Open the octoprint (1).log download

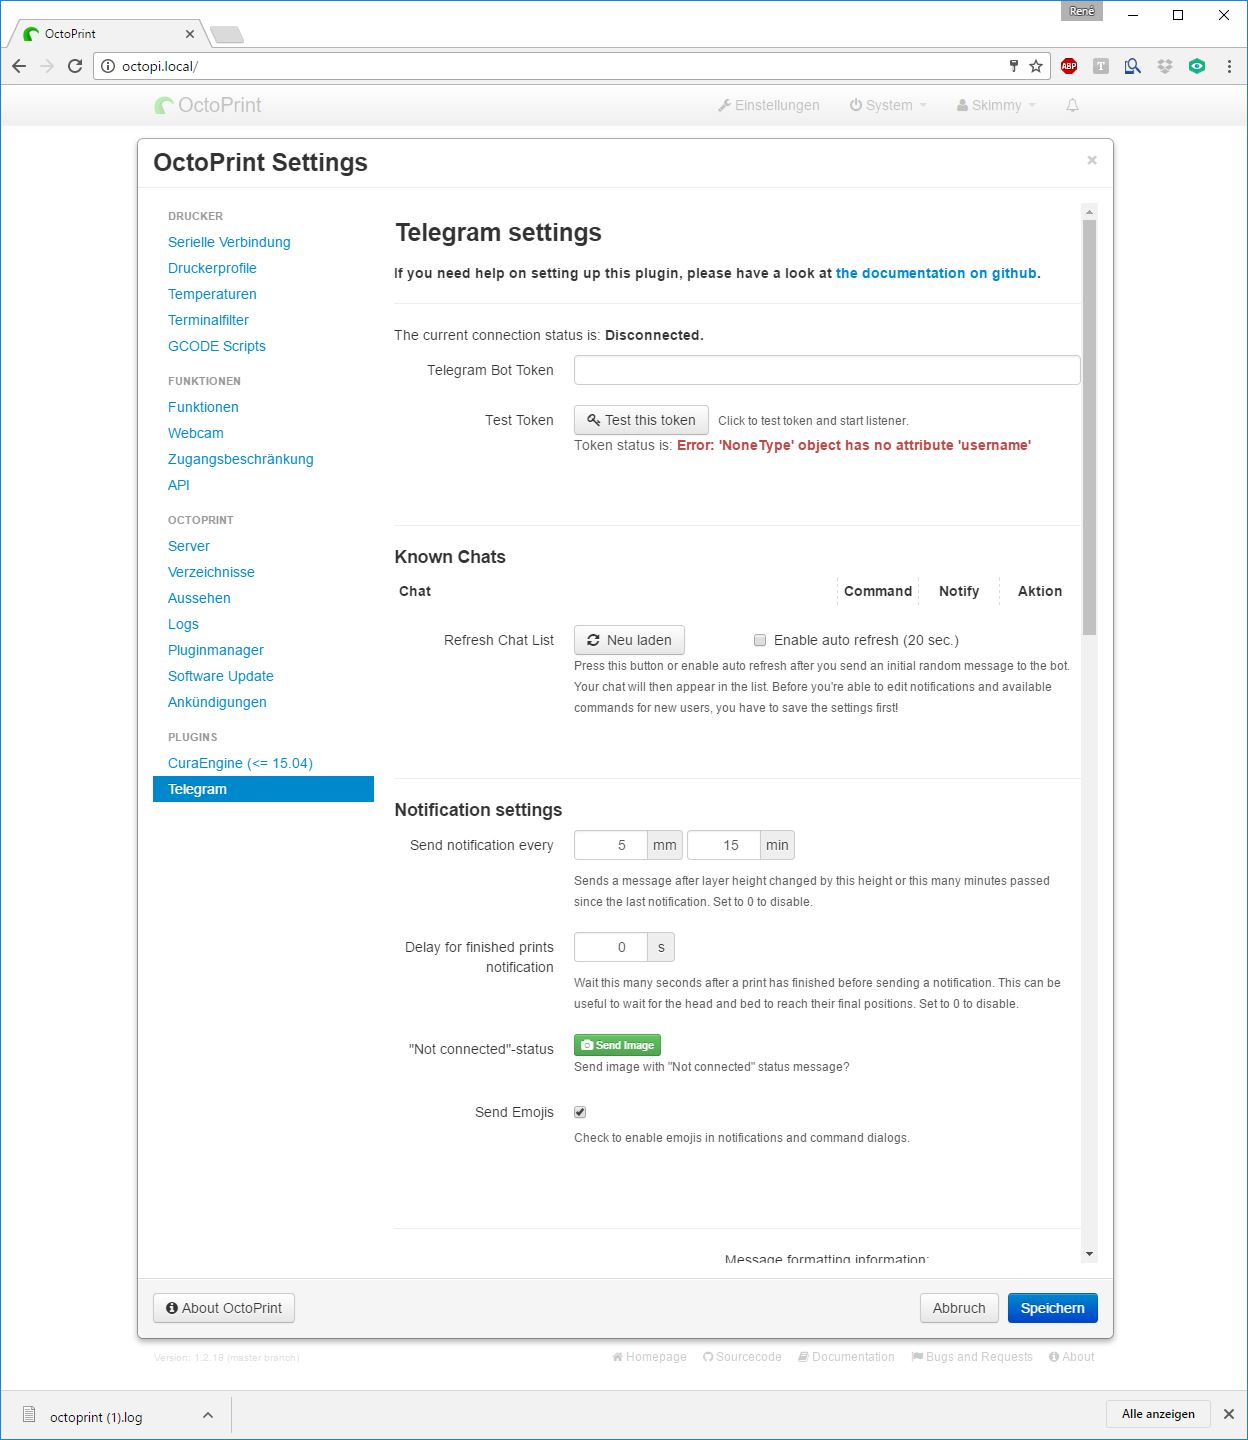(96, 1417)
